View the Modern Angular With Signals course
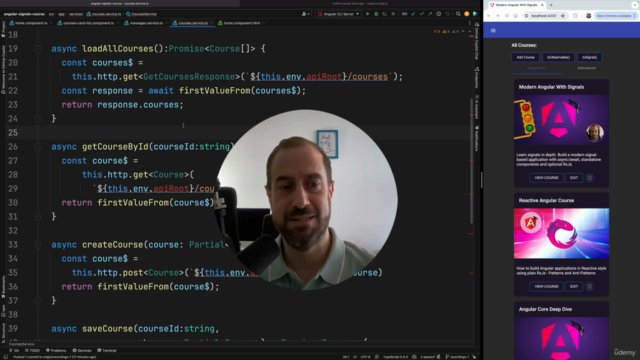The height and width of the screenshot is (360, 640). 546,178
